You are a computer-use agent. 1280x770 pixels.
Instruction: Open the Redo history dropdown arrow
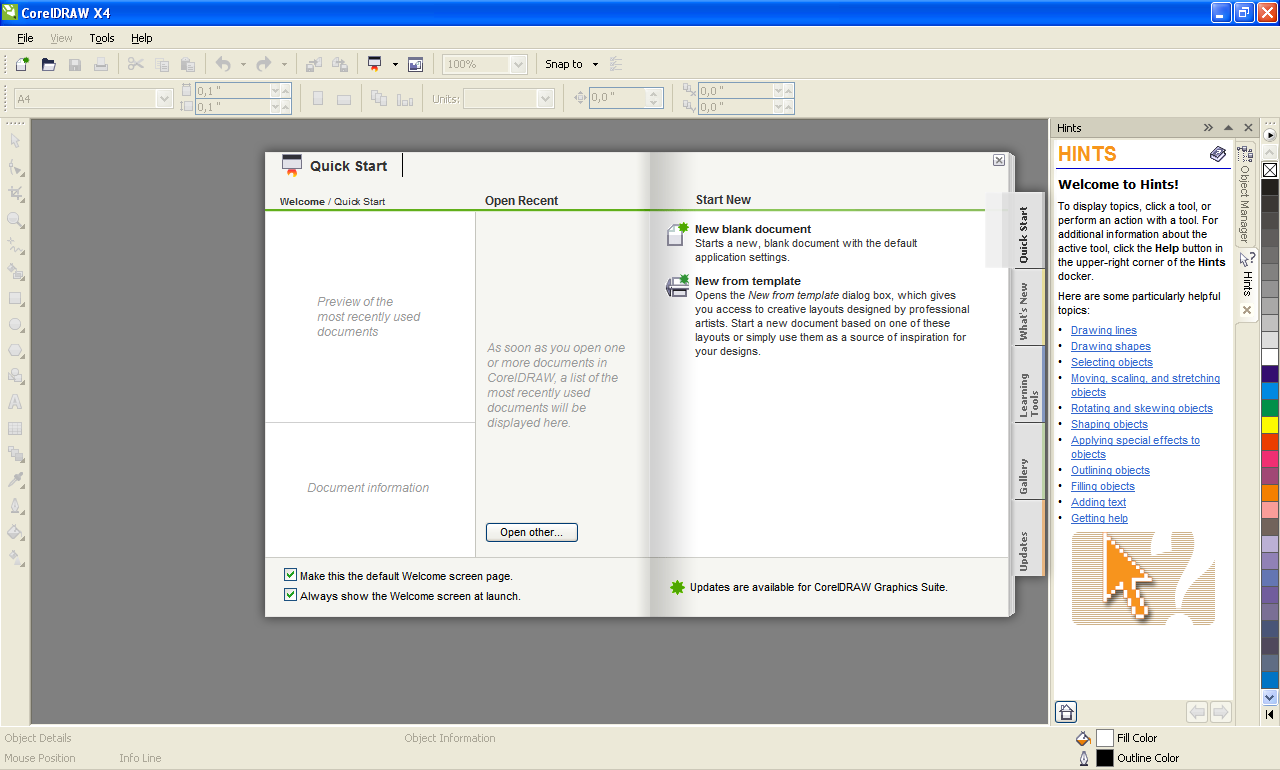pos(284,64)
